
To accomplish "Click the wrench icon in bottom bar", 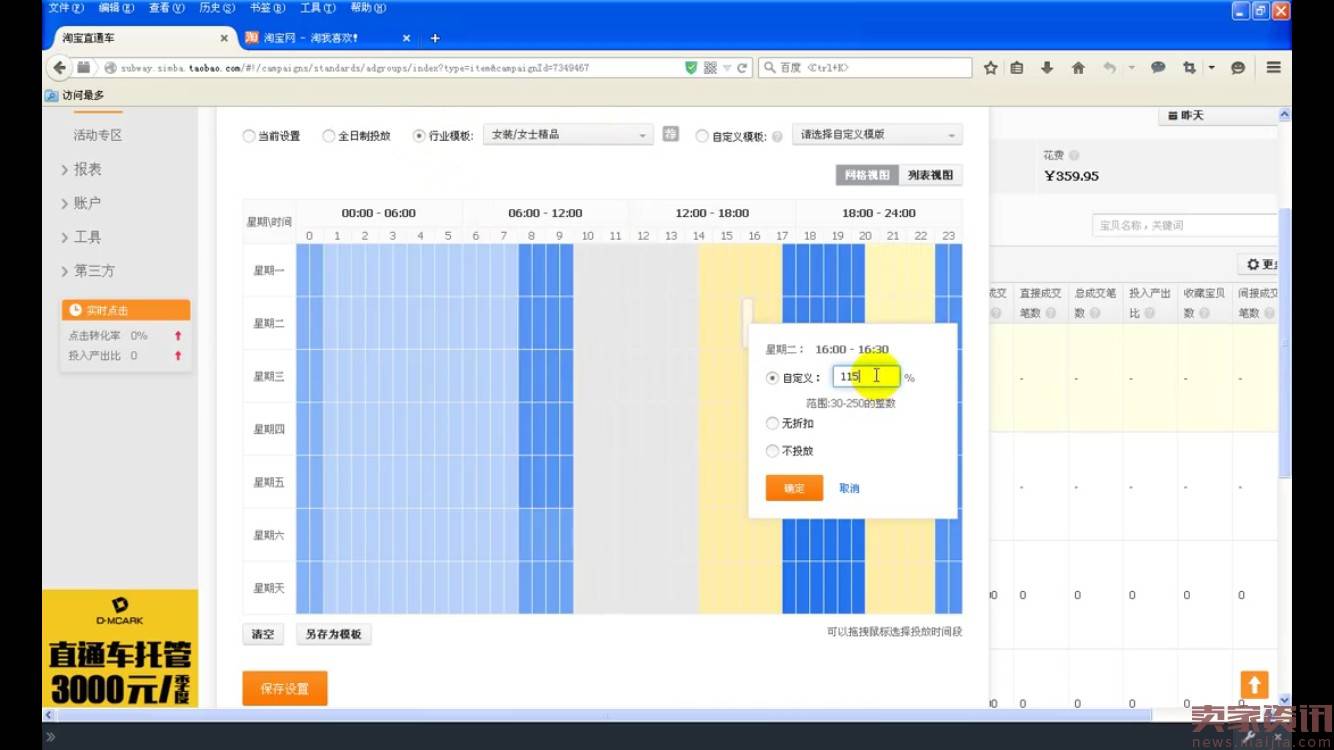I will [x=1249, y=736].
